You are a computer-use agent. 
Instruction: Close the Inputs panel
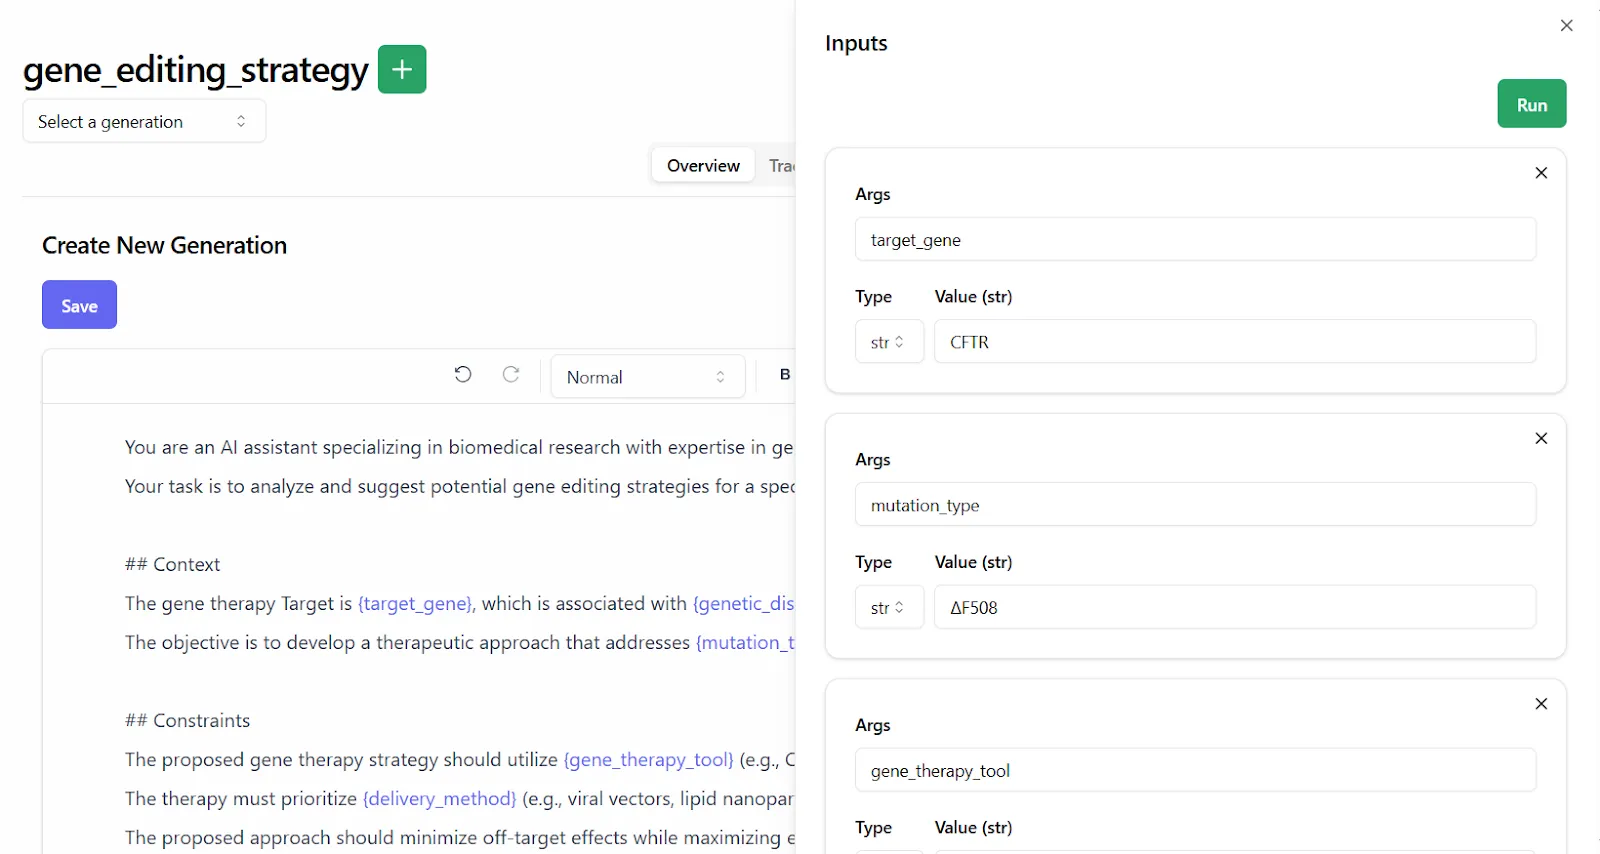pyautogui.click(x=1566, y=26)
